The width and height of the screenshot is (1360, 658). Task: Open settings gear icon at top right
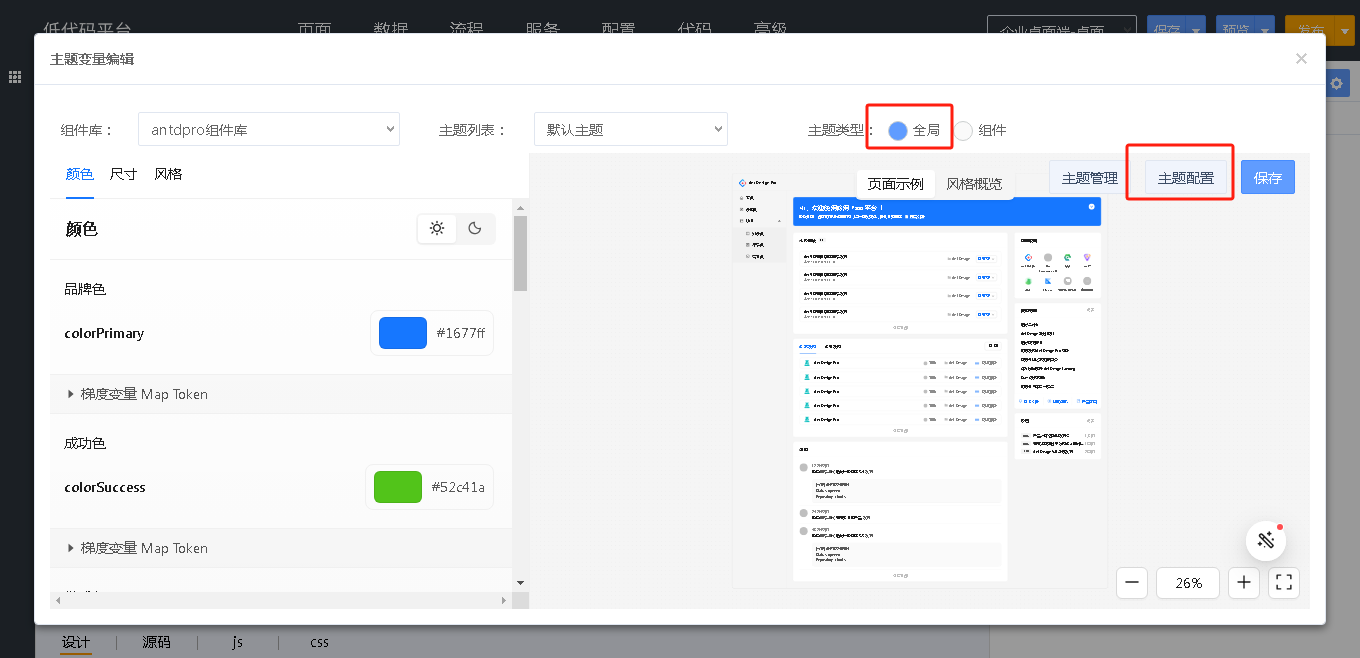(1337, 84)
